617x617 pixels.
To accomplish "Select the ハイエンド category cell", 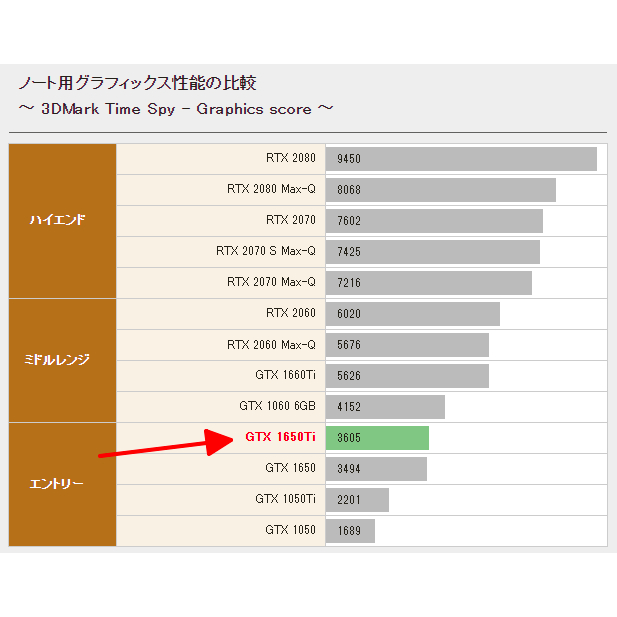I will click(x=63, y=220).
